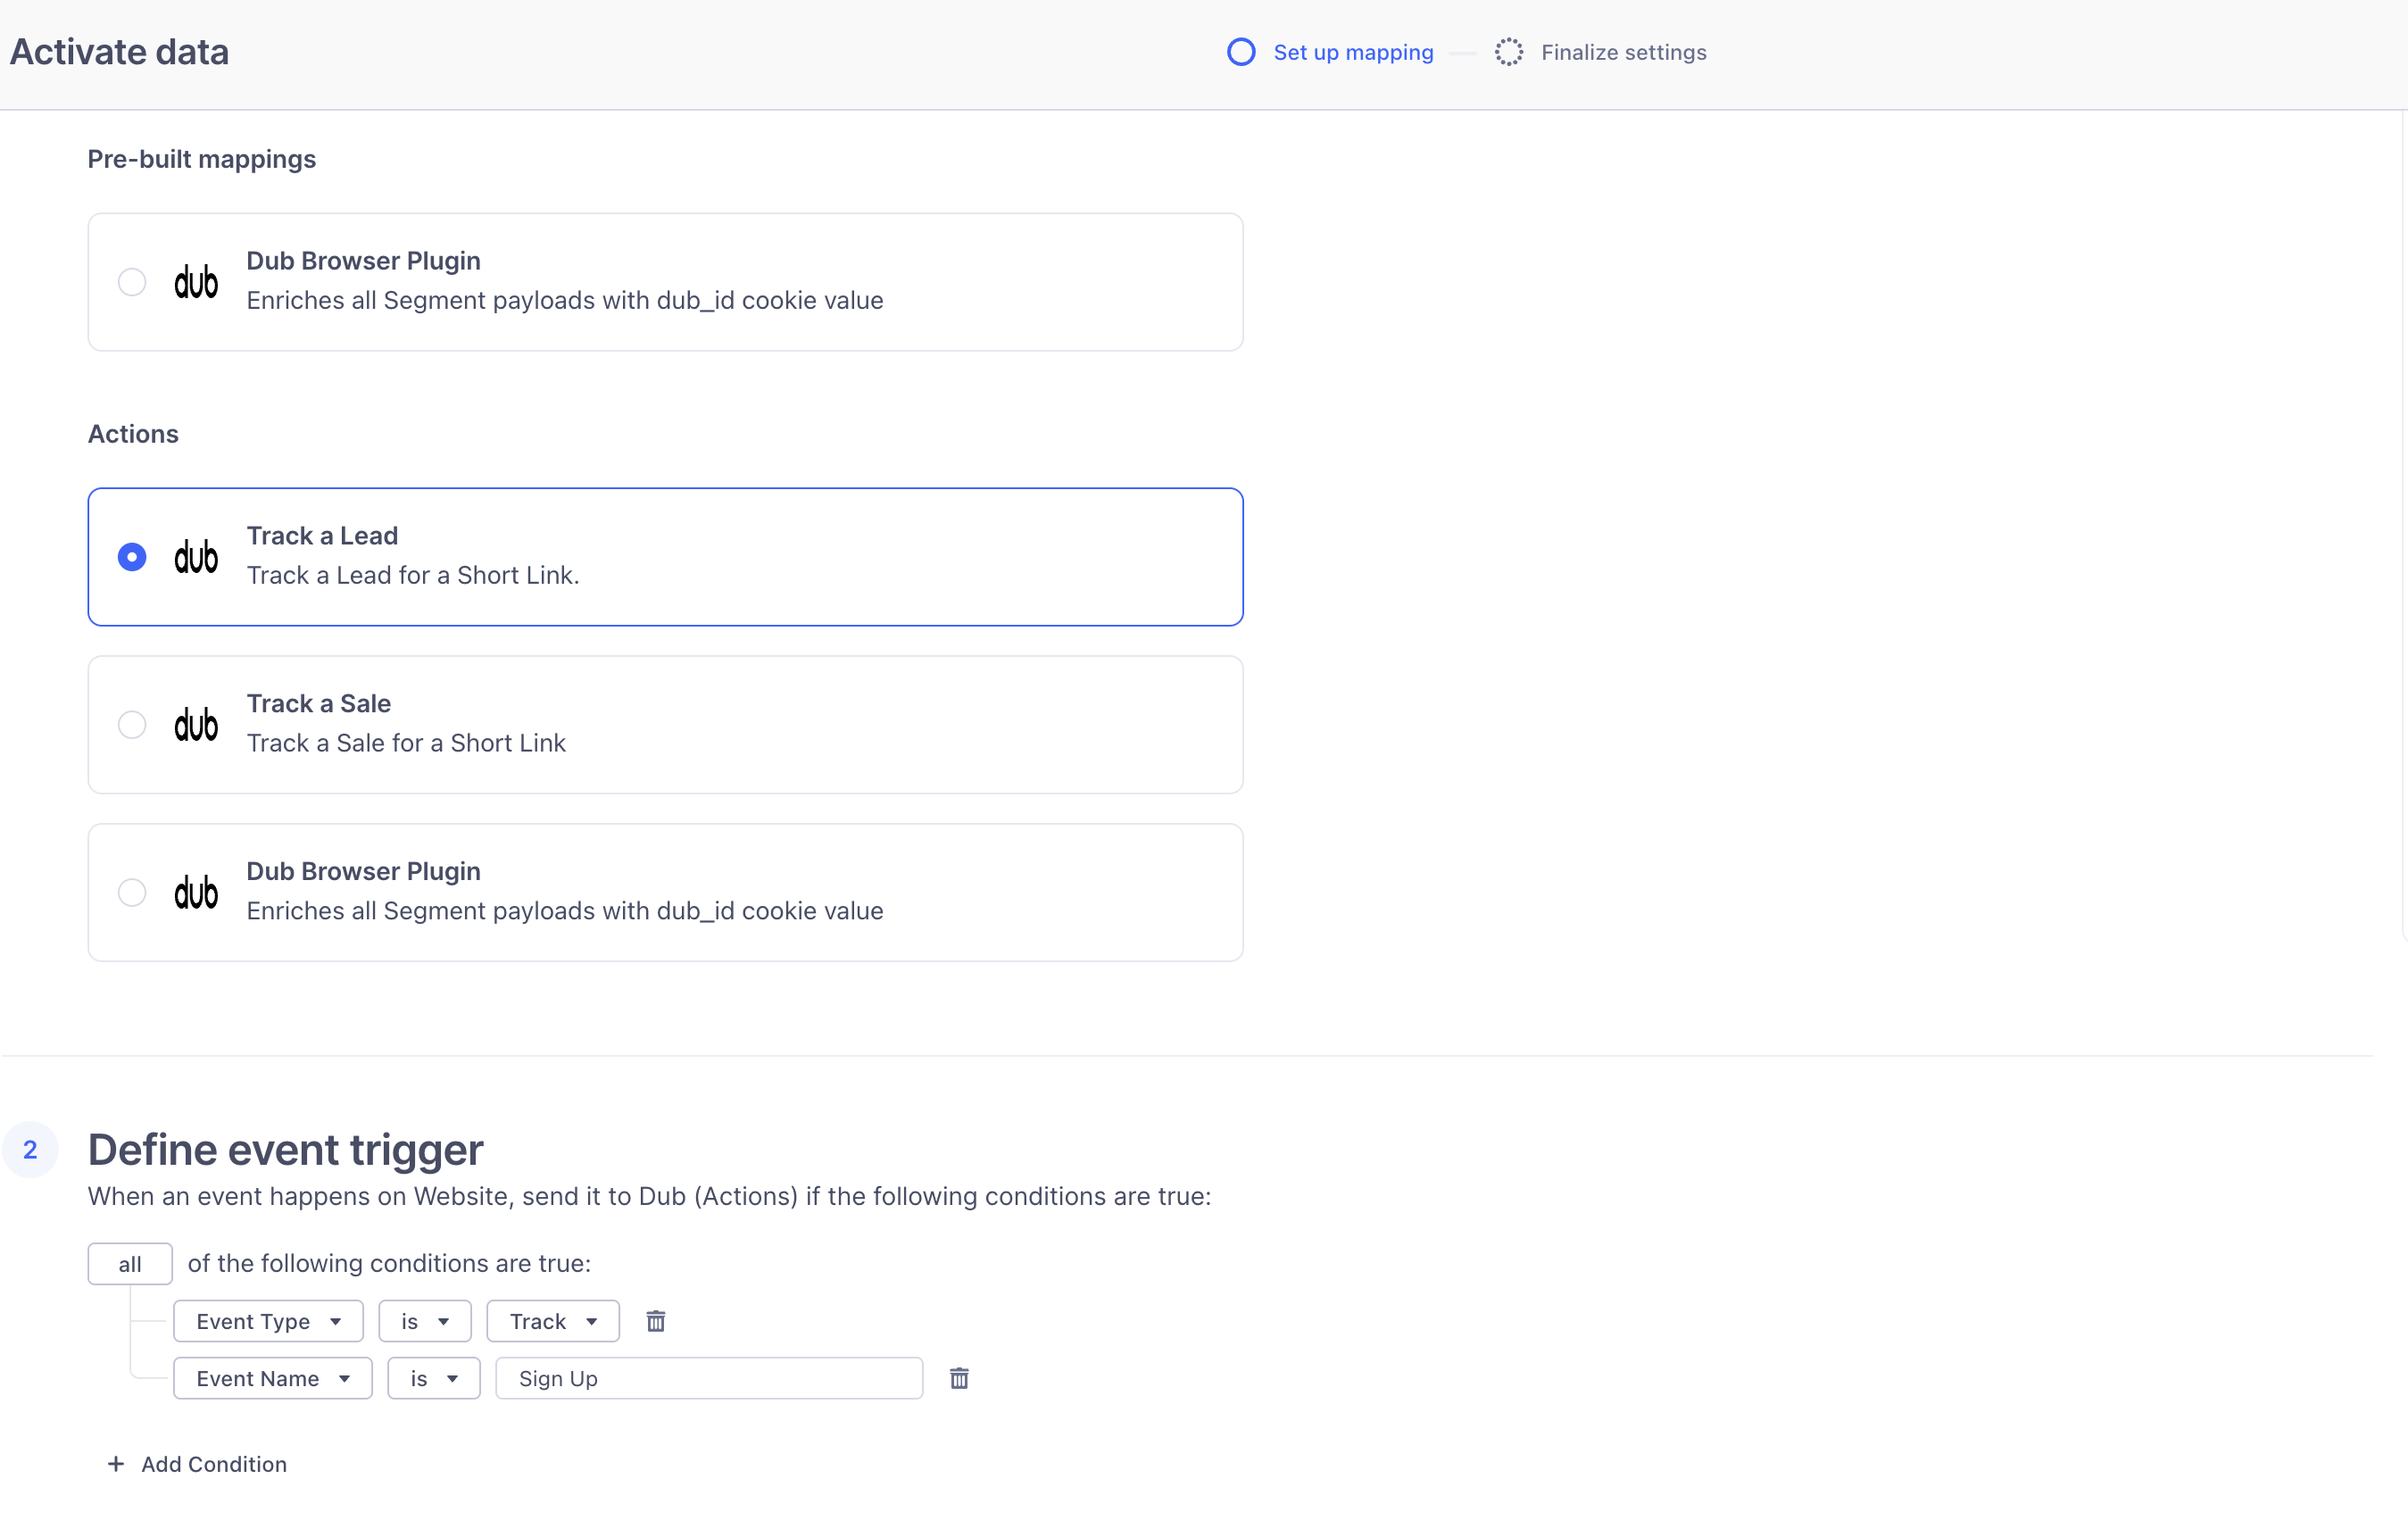This screenshot has width=2408, height=1537.
Task: Click the Add Condition button
Action: (213, 1464)
